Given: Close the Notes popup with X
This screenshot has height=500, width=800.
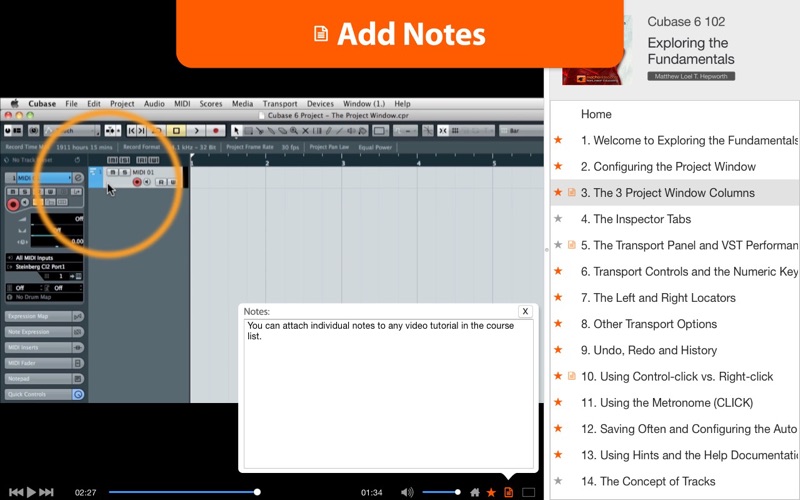Looking at the screenshot, I should coord(525,311).
